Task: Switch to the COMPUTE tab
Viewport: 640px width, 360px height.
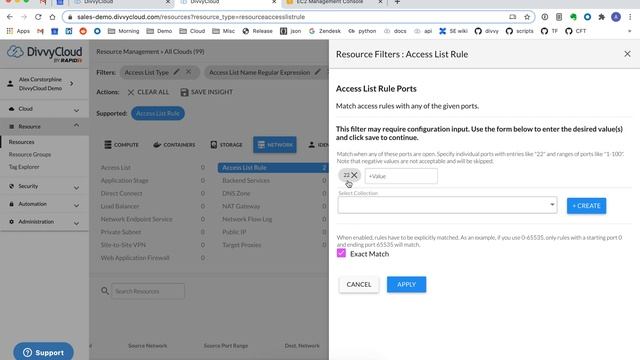Action: (121, 145)
